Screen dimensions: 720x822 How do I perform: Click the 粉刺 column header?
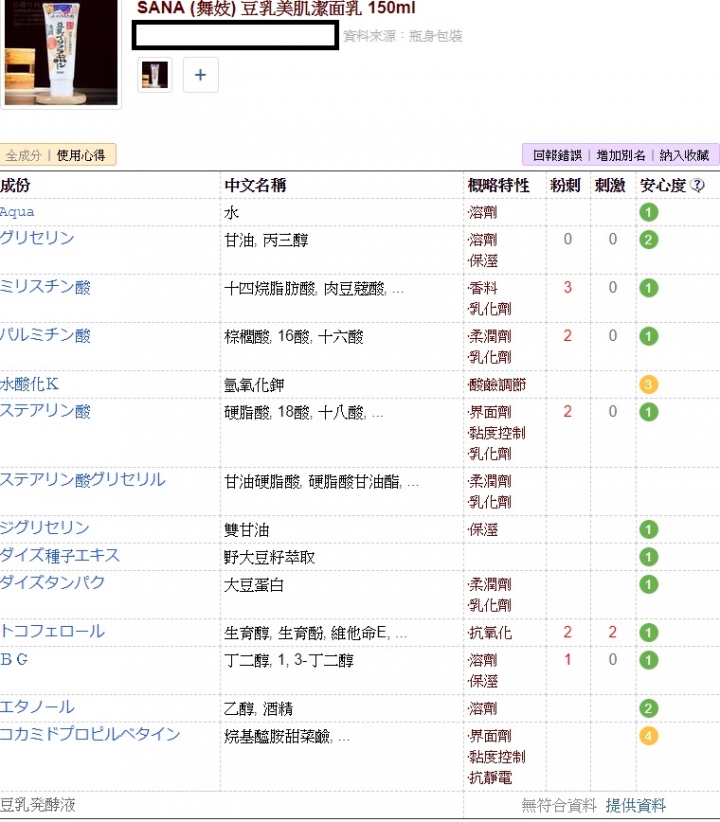point(565,185)
